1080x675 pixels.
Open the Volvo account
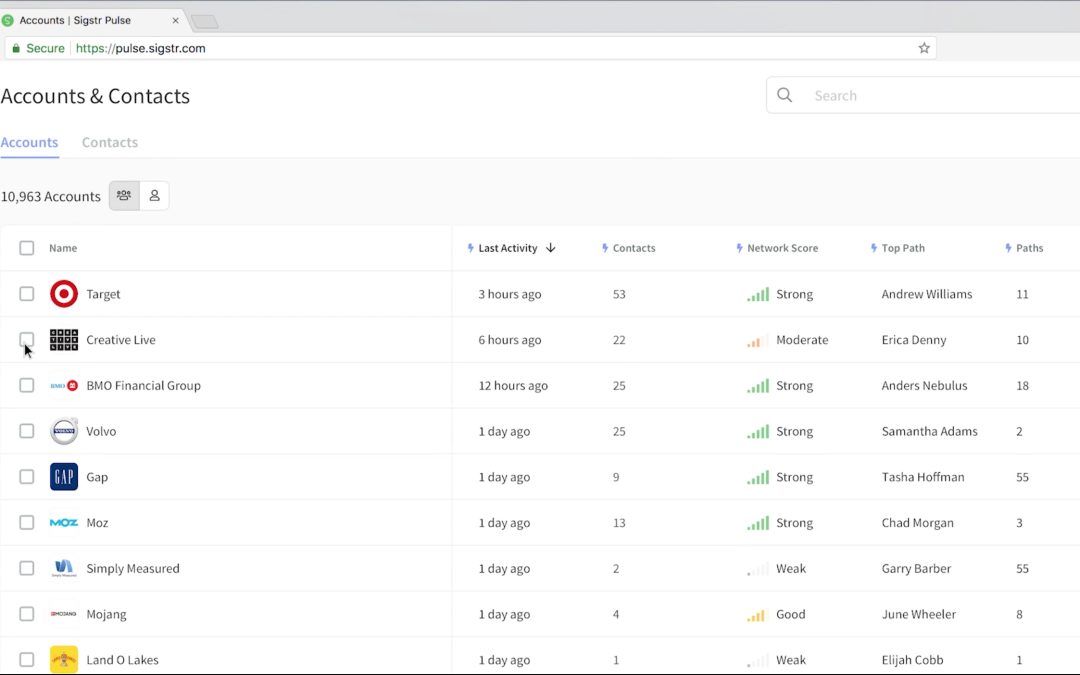pyautogui.click(x=101, y=431)
